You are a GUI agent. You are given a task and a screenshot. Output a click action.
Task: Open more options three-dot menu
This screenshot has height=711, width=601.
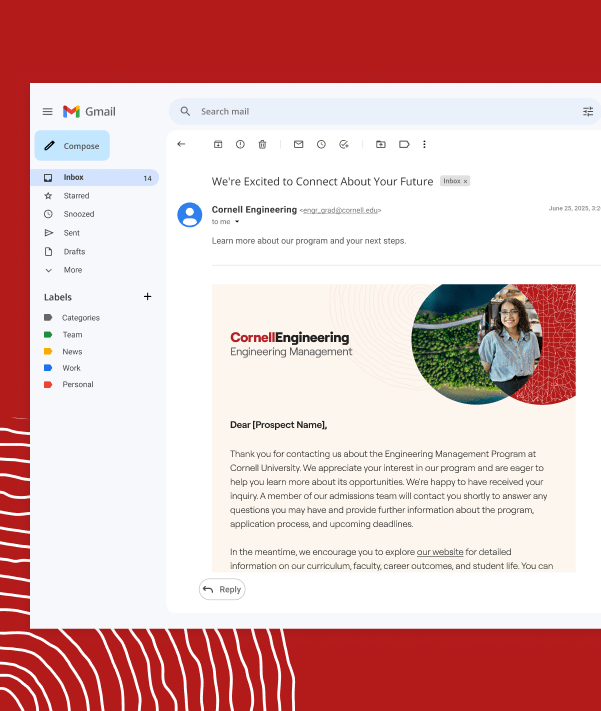425,144
